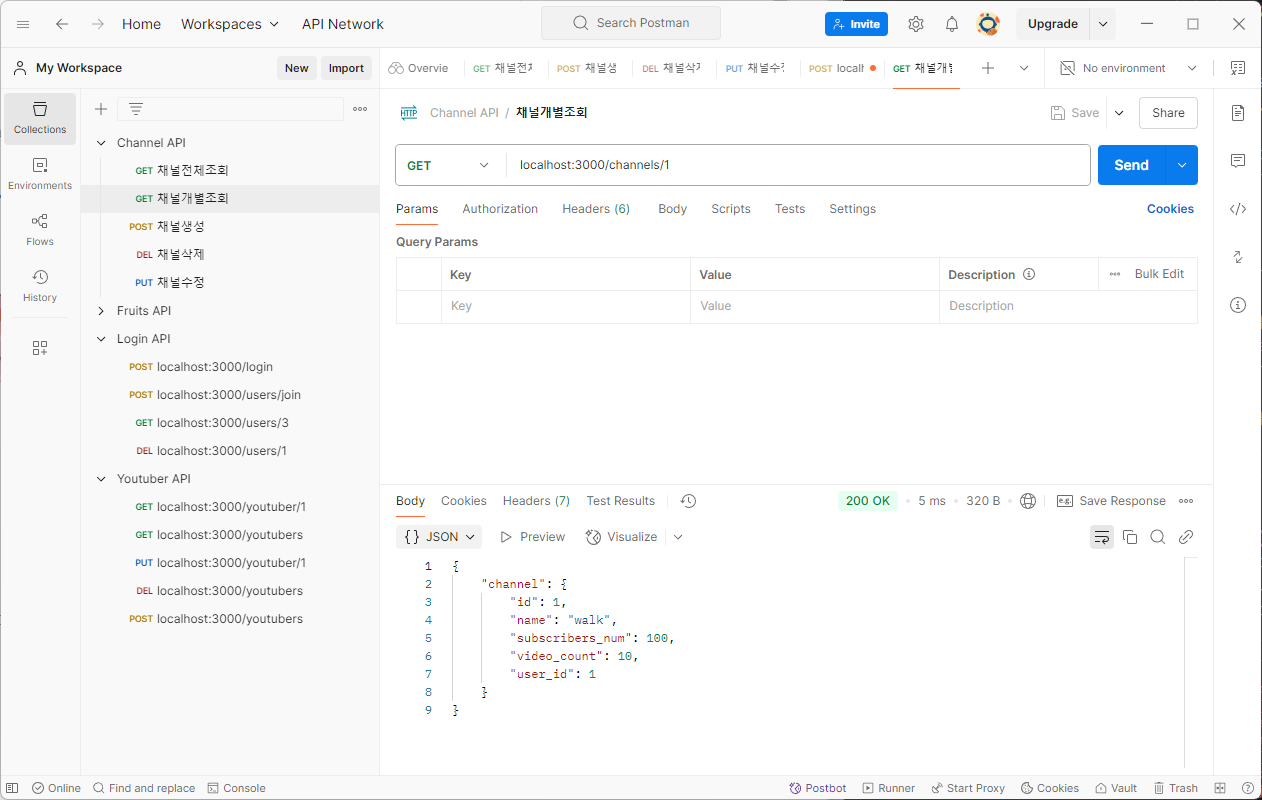Open the workspace panel icon at top right
The image size is (1262, 800).
[x=1238, y=68]
